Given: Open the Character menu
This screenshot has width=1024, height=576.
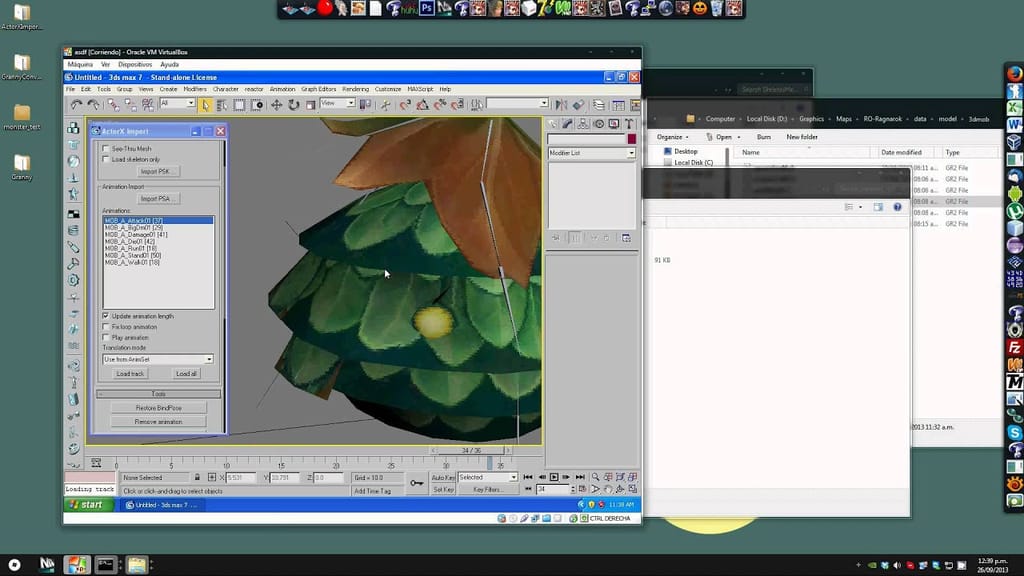Looking at the screenshot, I should (225, 89).
